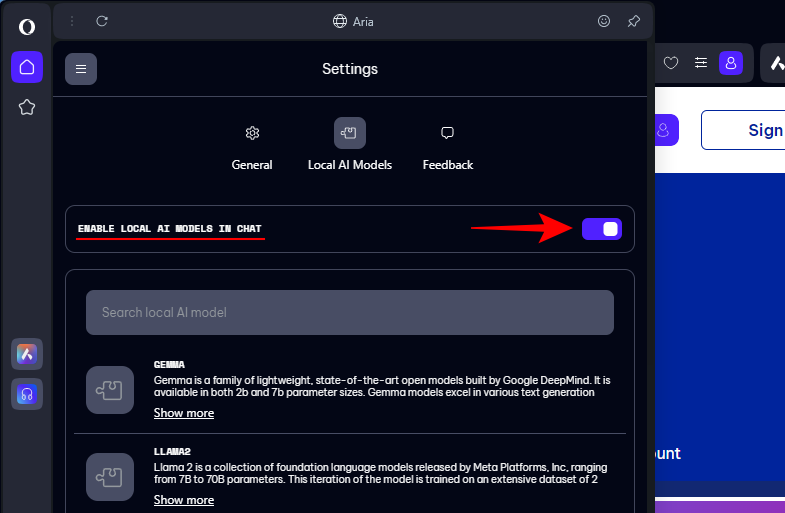Select the Llama2 model puzzle icon
Screen dimensions: 785x513
click(x=110, y=477)
